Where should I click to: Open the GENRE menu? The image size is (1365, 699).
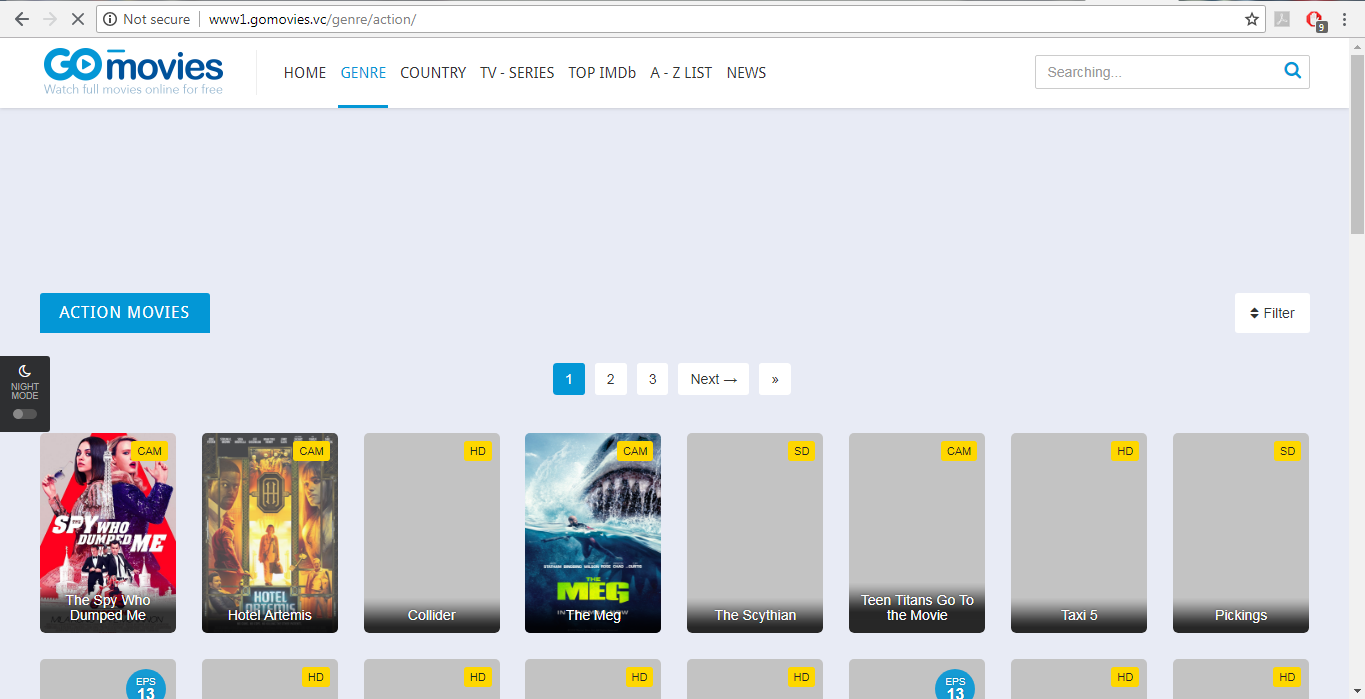(363, 72)
